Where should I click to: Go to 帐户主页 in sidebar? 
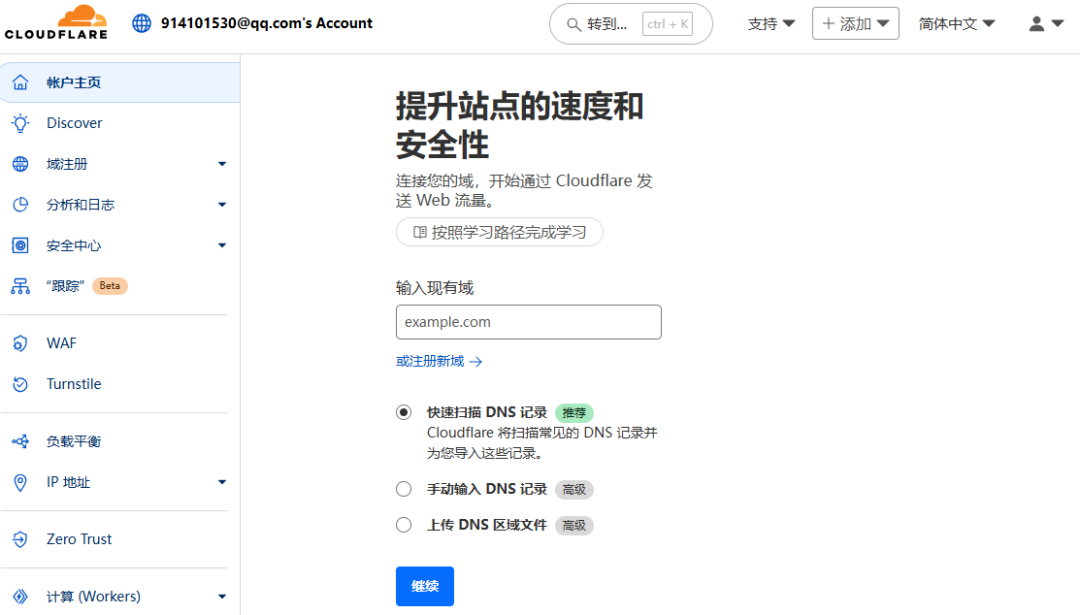(x=120, y=83)
